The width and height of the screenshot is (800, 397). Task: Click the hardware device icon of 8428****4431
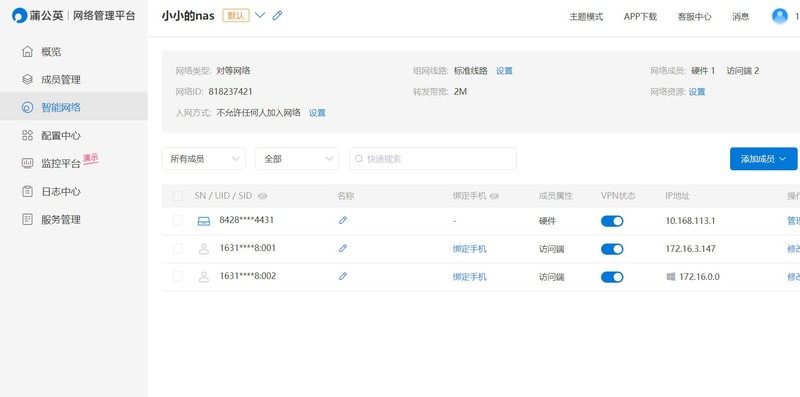point(204,221)
